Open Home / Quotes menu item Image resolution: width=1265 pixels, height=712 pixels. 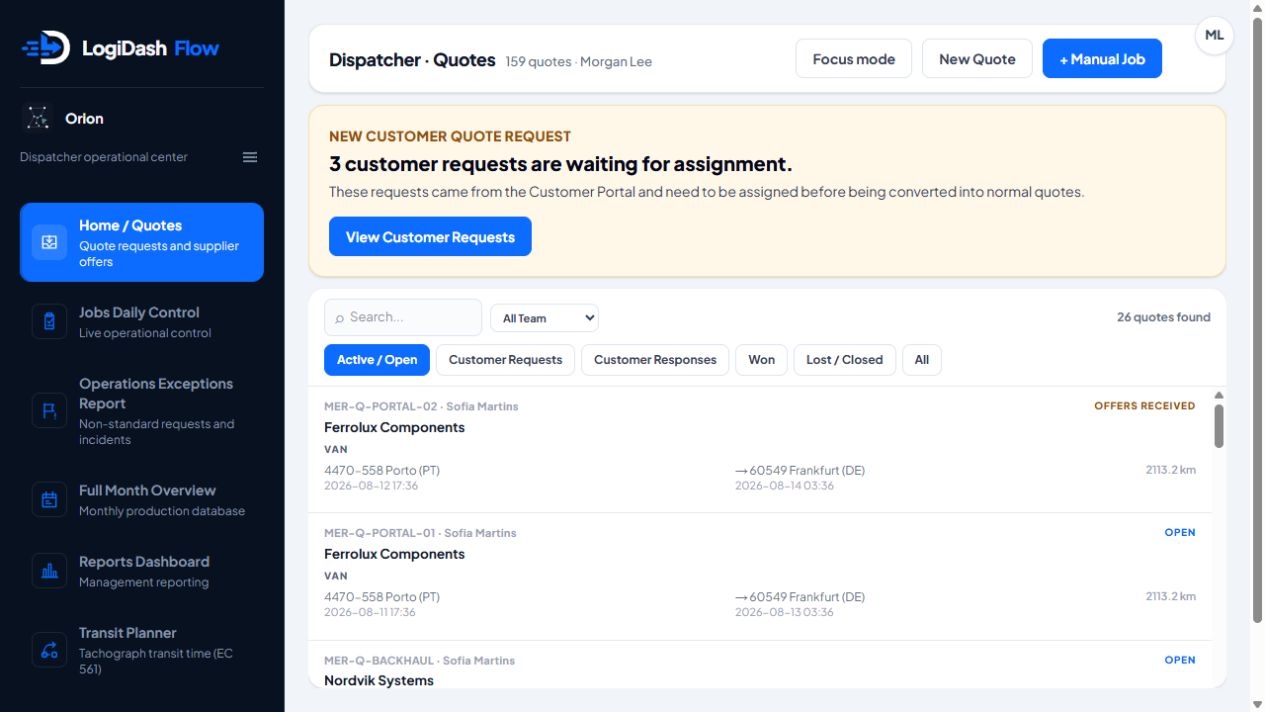pos(142,242)
